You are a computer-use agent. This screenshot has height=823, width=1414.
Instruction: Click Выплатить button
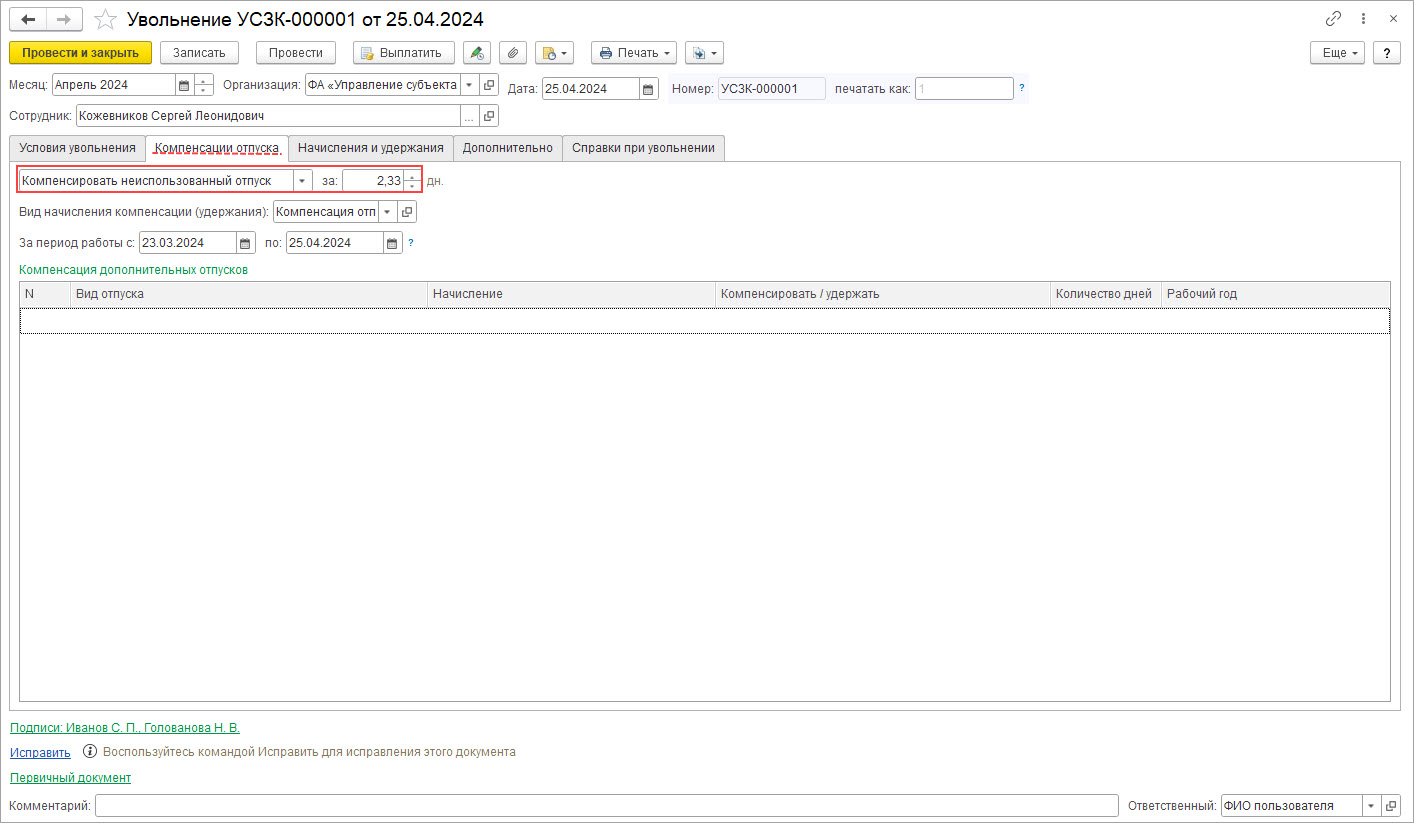(x=404, y=53)
